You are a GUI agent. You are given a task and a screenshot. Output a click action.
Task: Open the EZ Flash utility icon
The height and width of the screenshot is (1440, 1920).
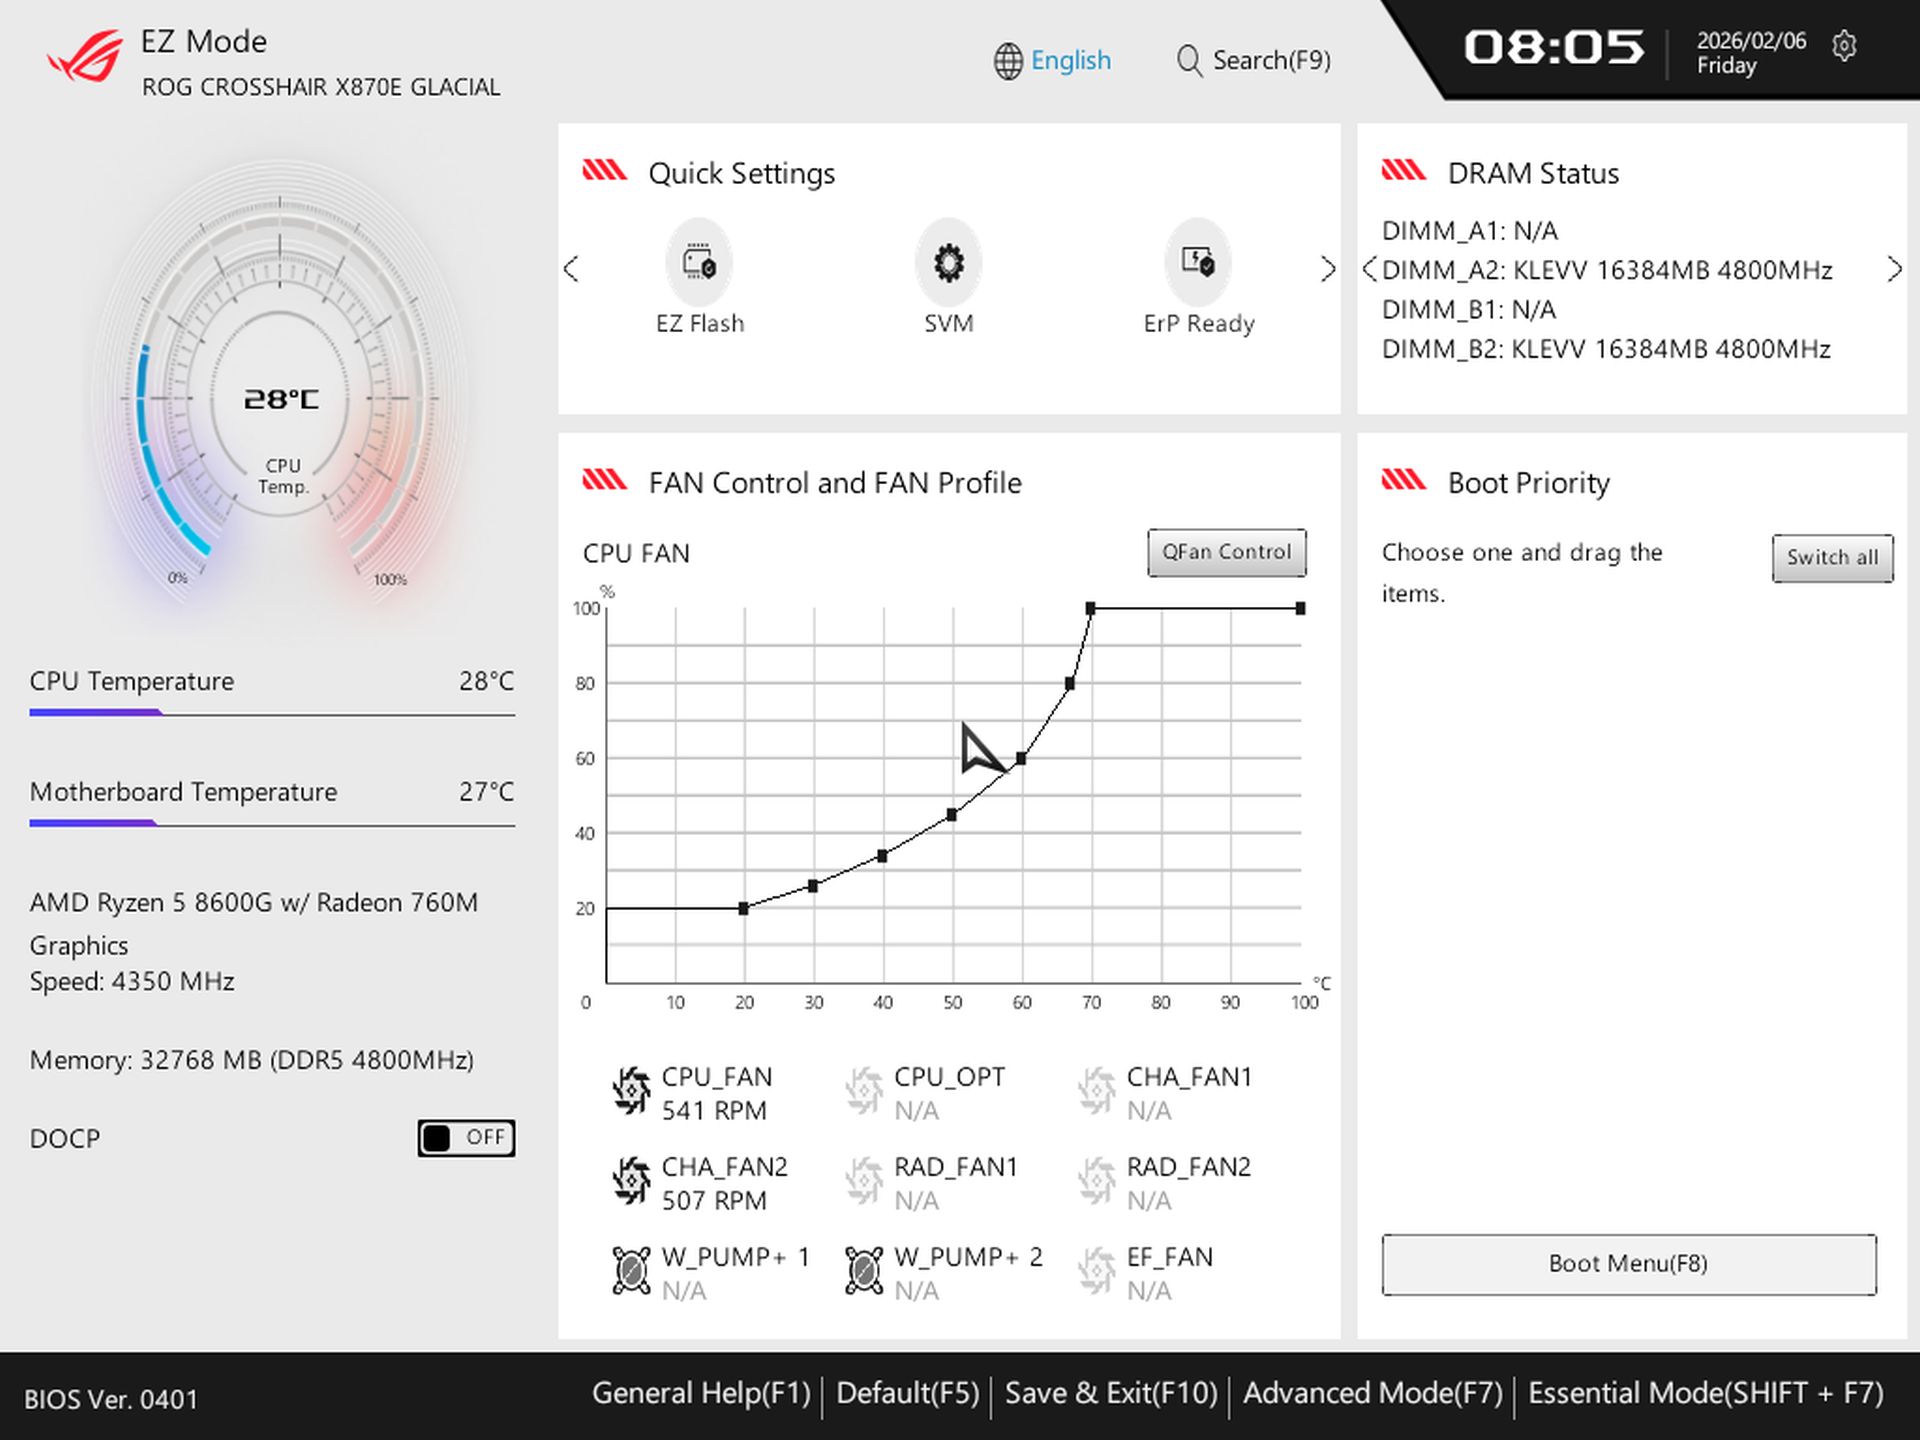click(699, 263)
